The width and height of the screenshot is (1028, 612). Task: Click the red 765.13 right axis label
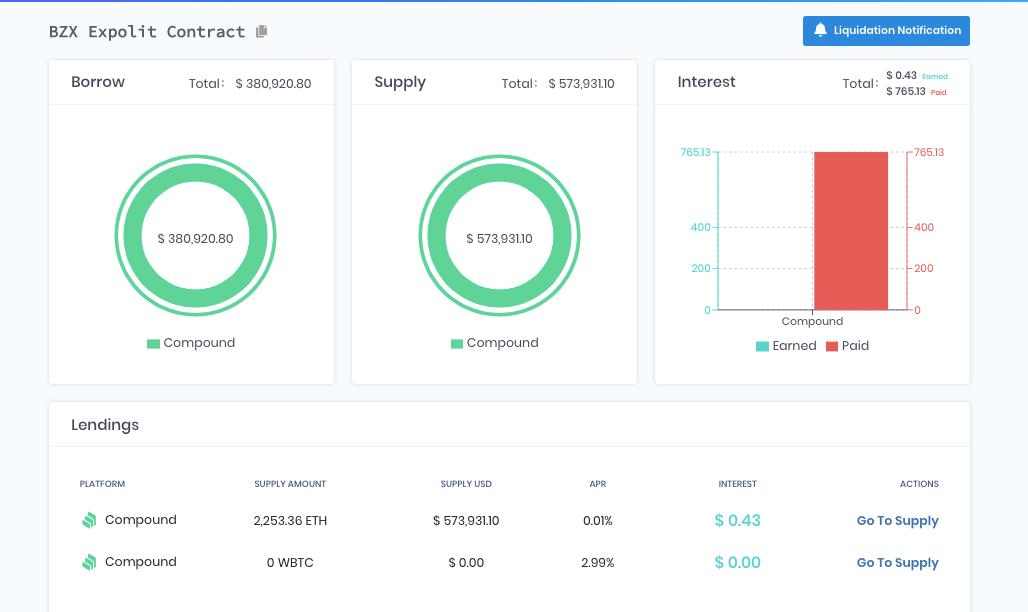[x=929, y=152]
